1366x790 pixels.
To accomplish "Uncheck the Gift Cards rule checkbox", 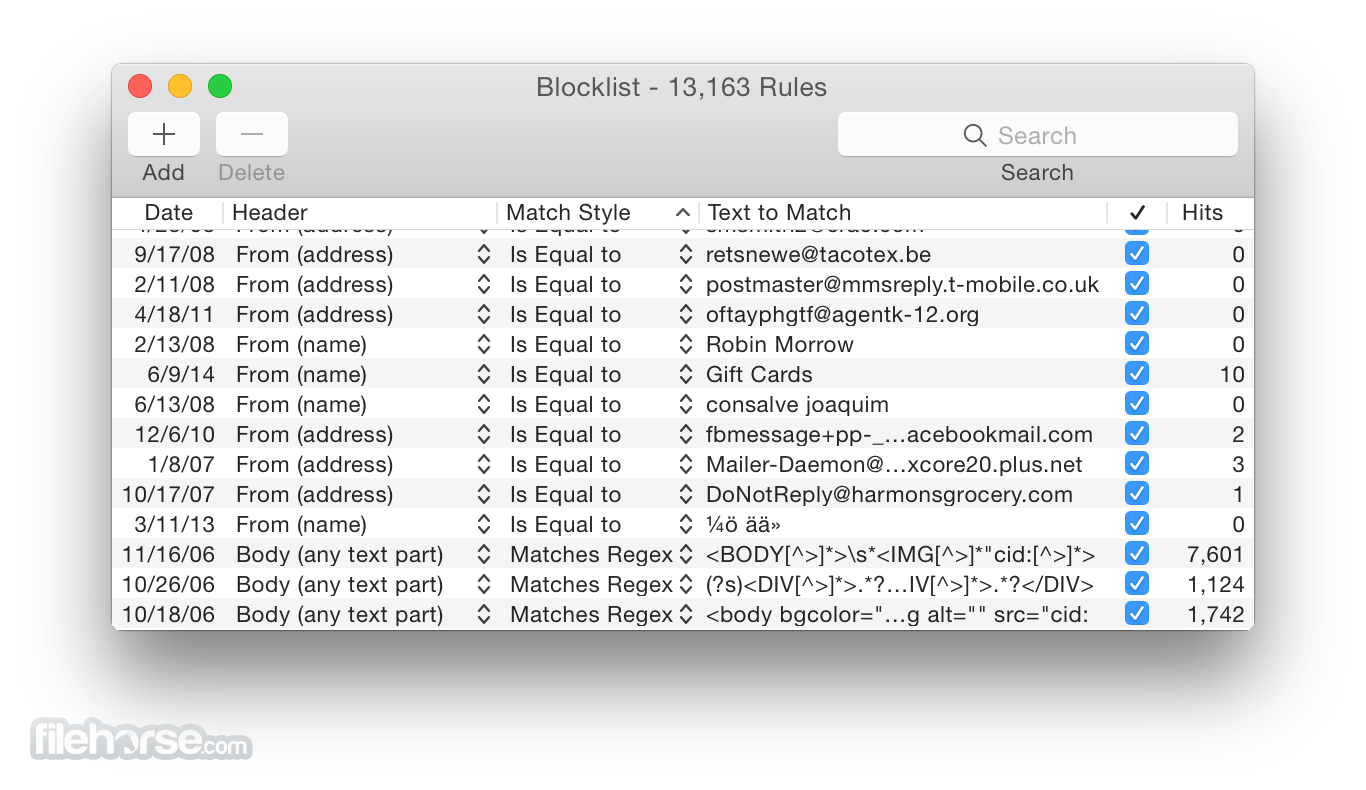I will tap(1137, 374).
